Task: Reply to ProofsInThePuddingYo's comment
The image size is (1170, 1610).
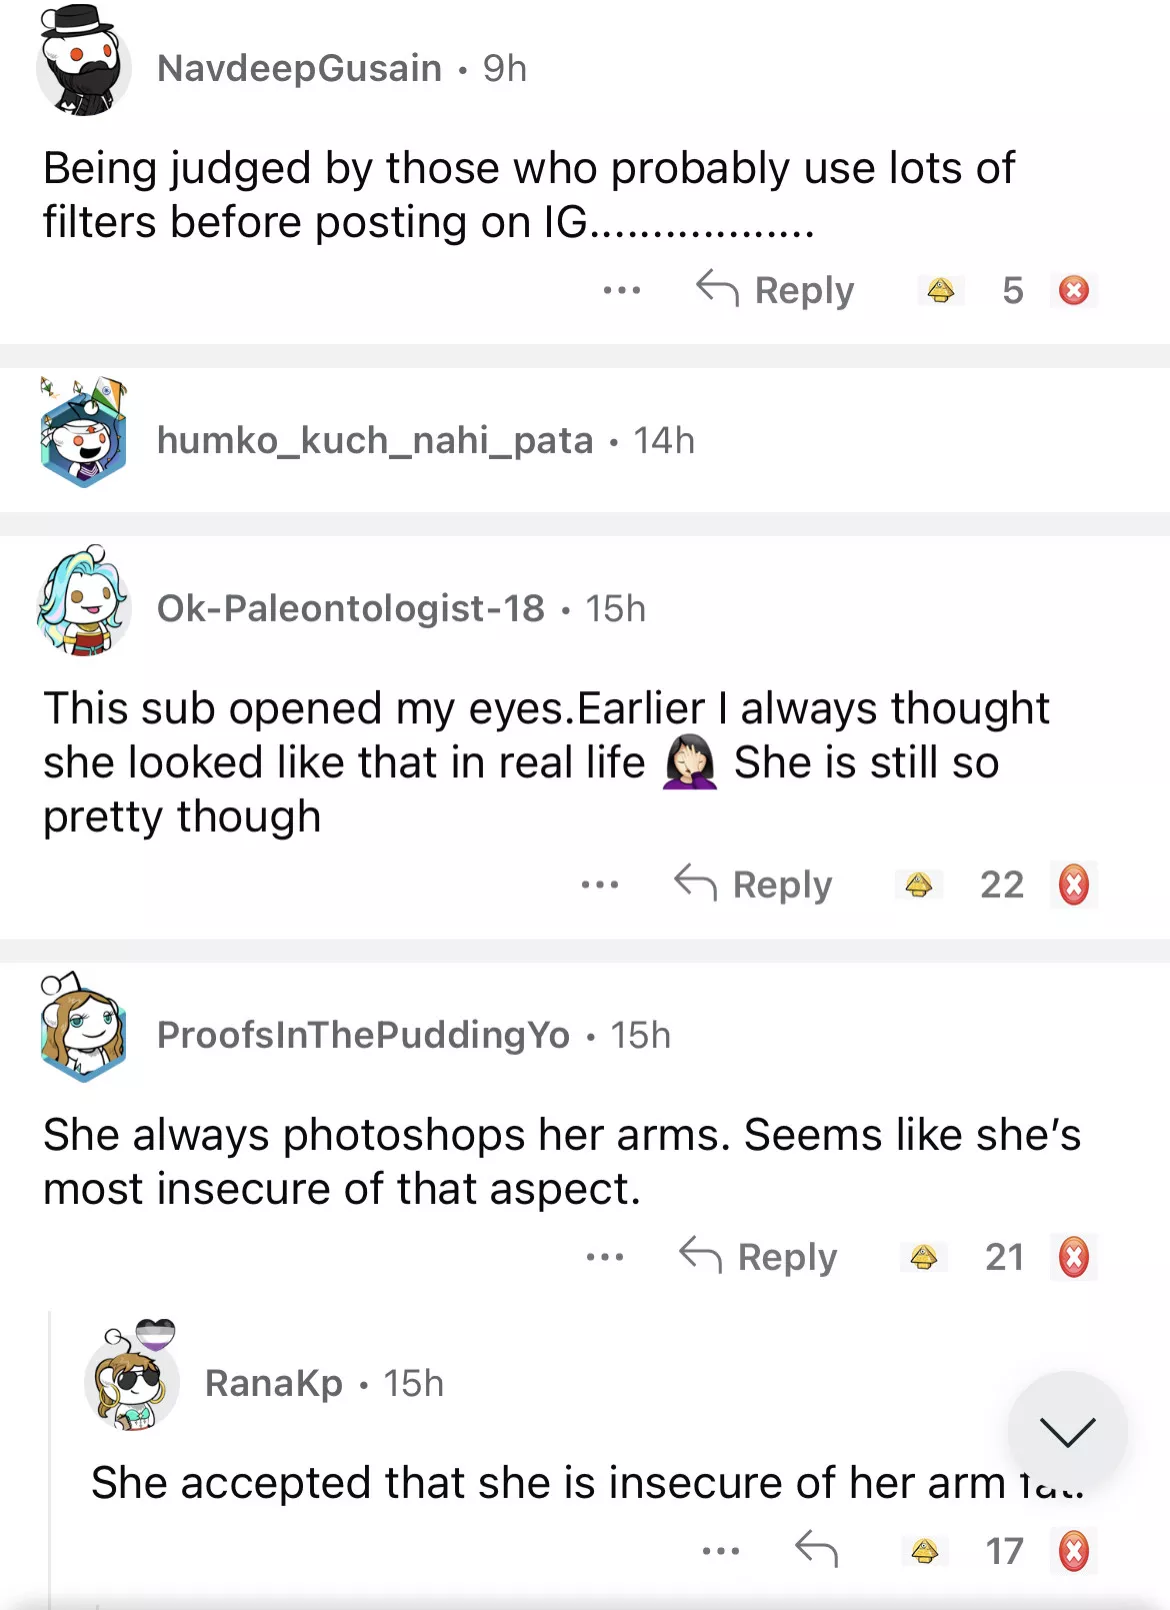Action: coord(759,1257)
